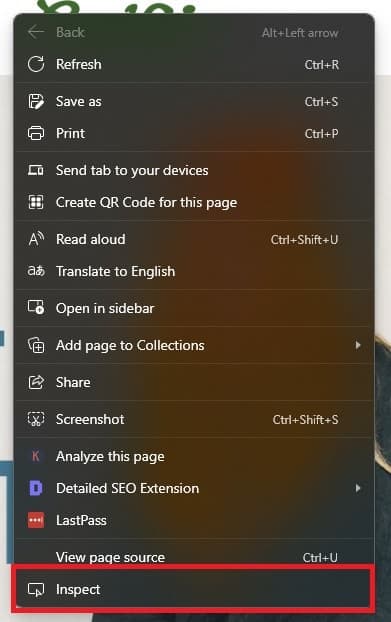Click the Save as disk icon
This screenshot has width=391, height=622.
click(36, 102)
